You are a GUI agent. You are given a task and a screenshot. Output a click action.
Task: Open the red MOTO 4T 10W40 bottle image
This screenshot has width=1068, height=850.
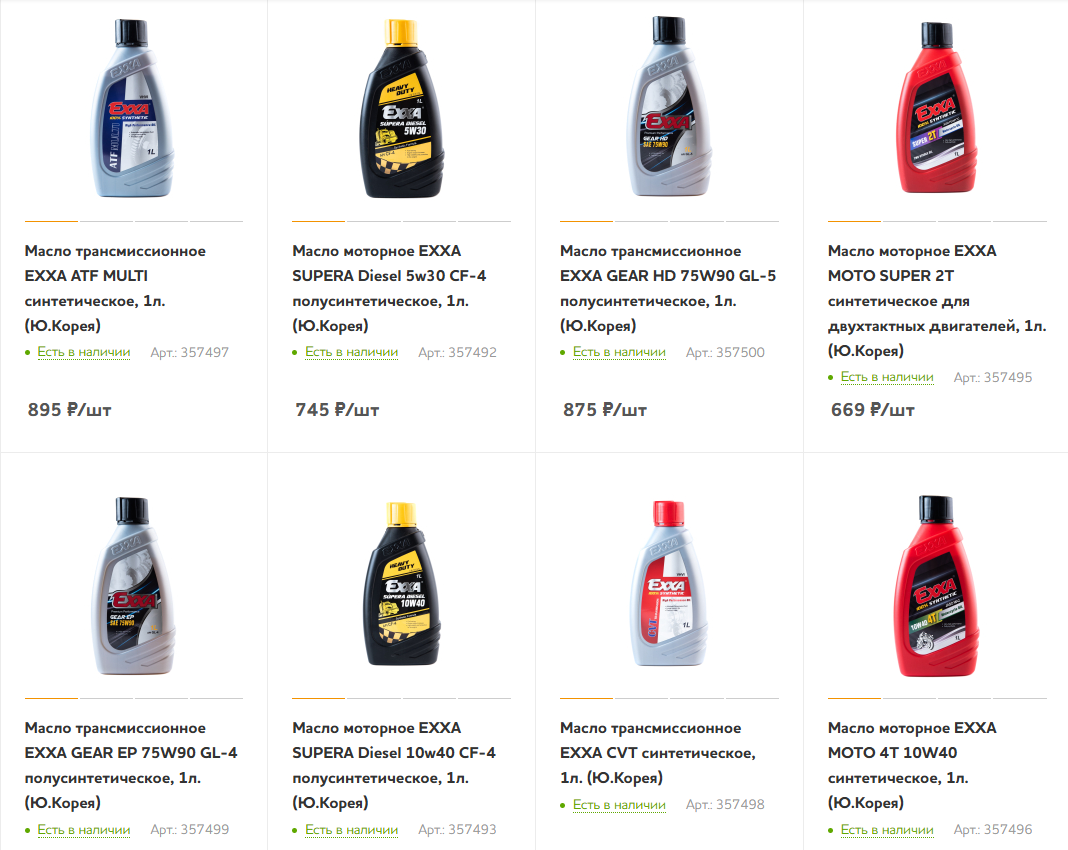click(937, 585)
